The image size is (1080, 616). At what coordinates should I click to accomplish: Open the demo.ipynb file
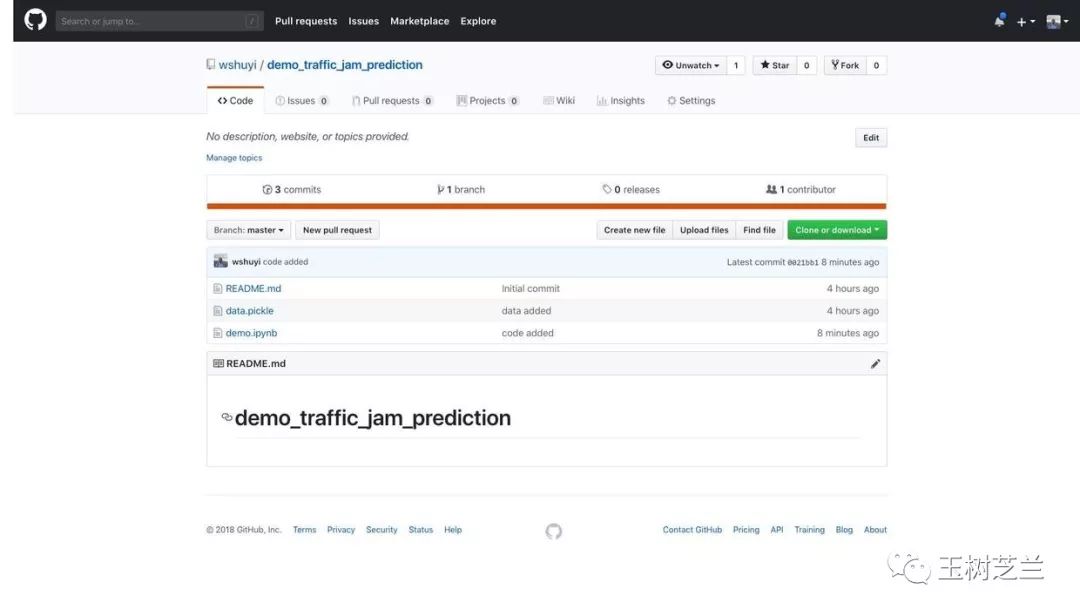tap(251, 333)
